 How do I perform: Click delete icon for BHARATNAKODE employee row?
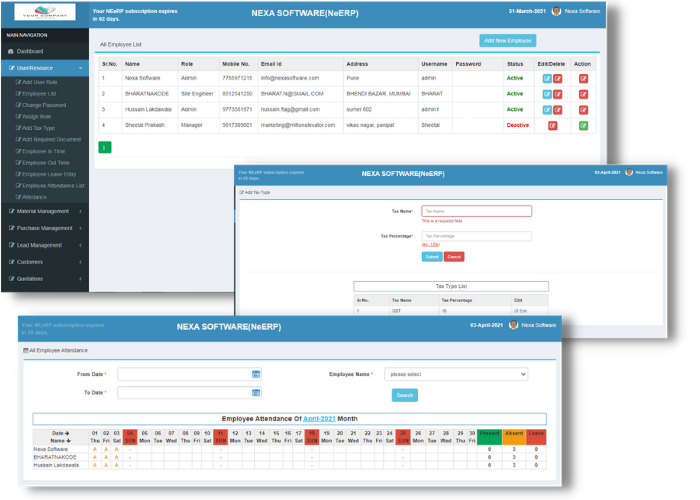pos(558,93)
